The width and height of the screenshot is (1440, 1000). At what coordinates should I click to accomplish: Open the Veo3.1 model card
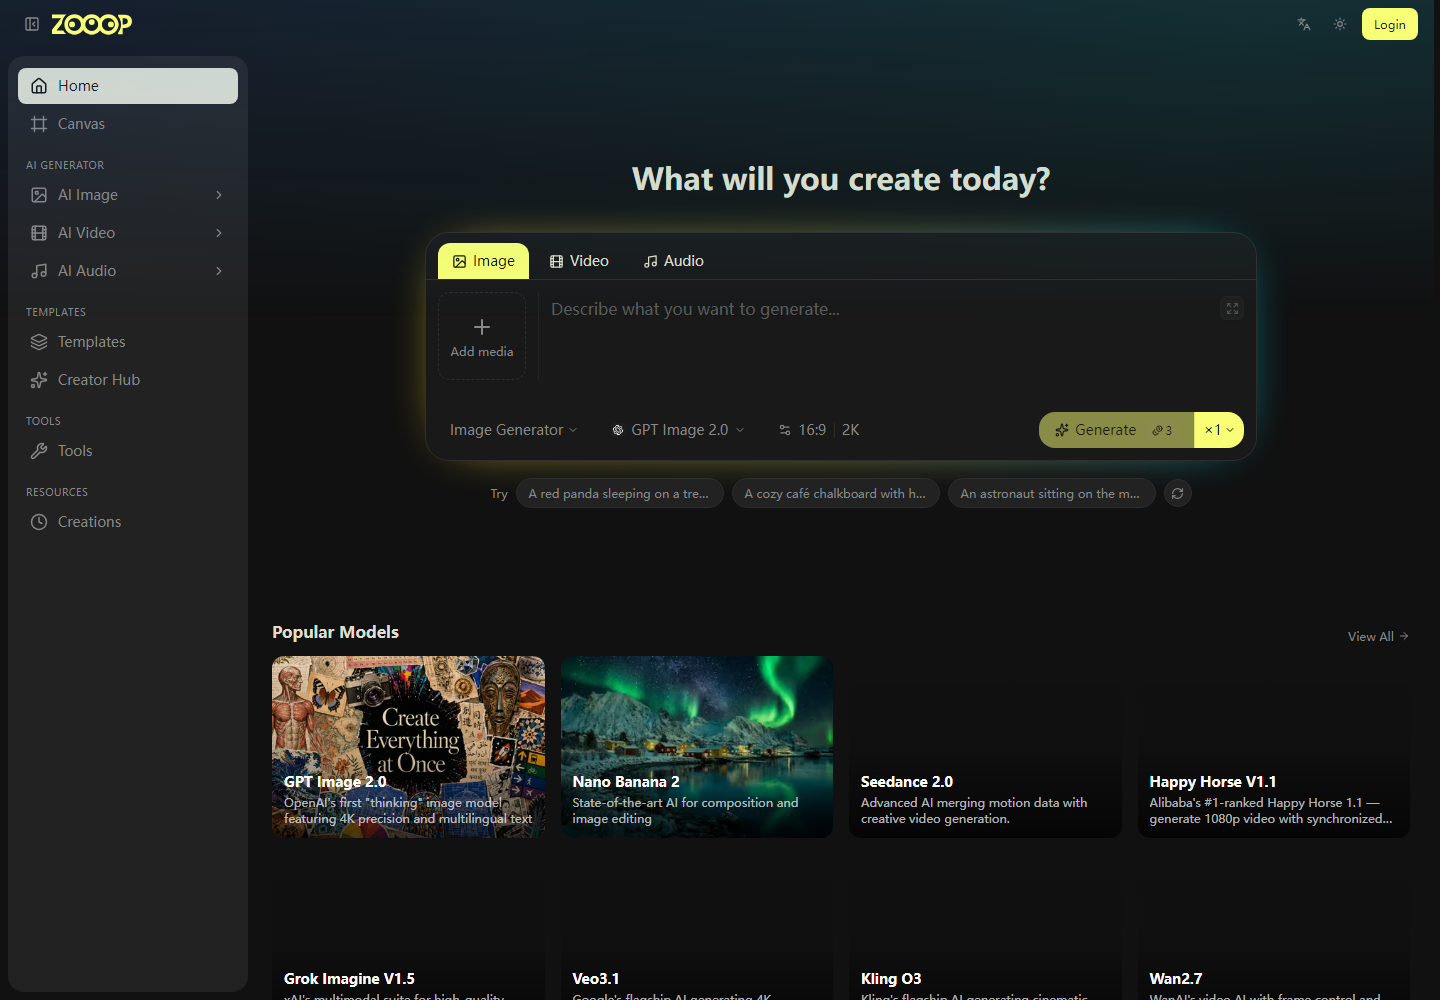[697, 927]
